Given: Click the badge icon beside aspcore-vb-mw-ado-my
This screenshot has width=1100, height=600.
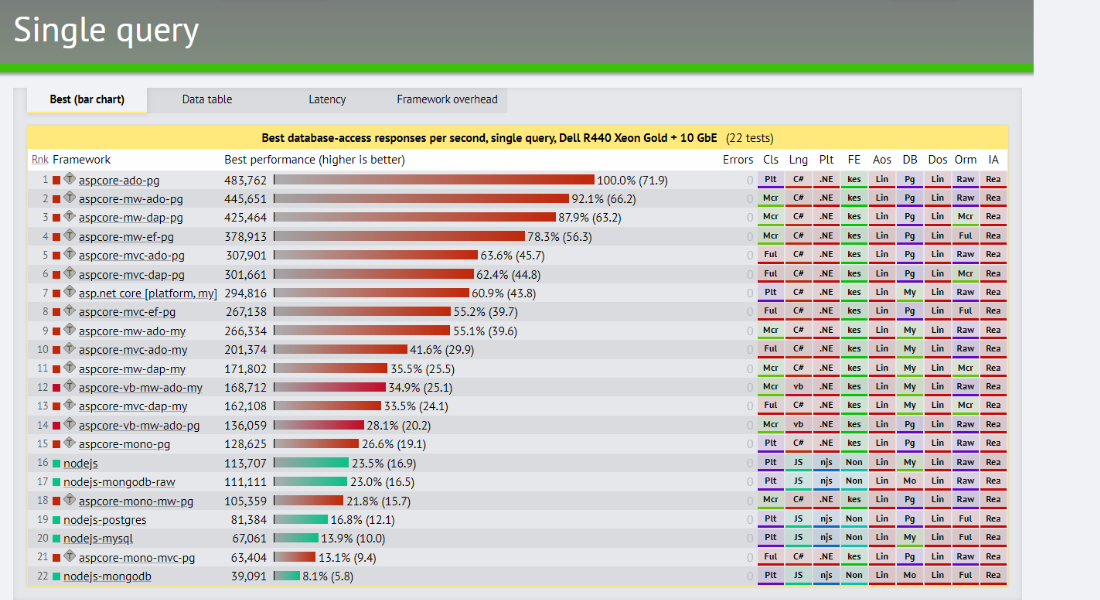Looking at the screenshot, I should (69, 386).
